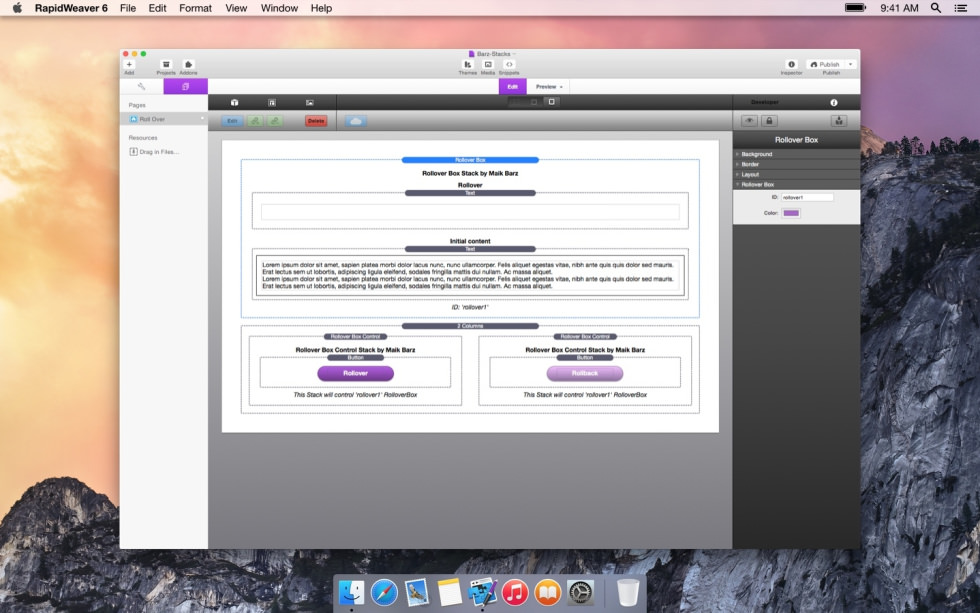
Task: Click Drag in Files resources entry
Action: 154,152
